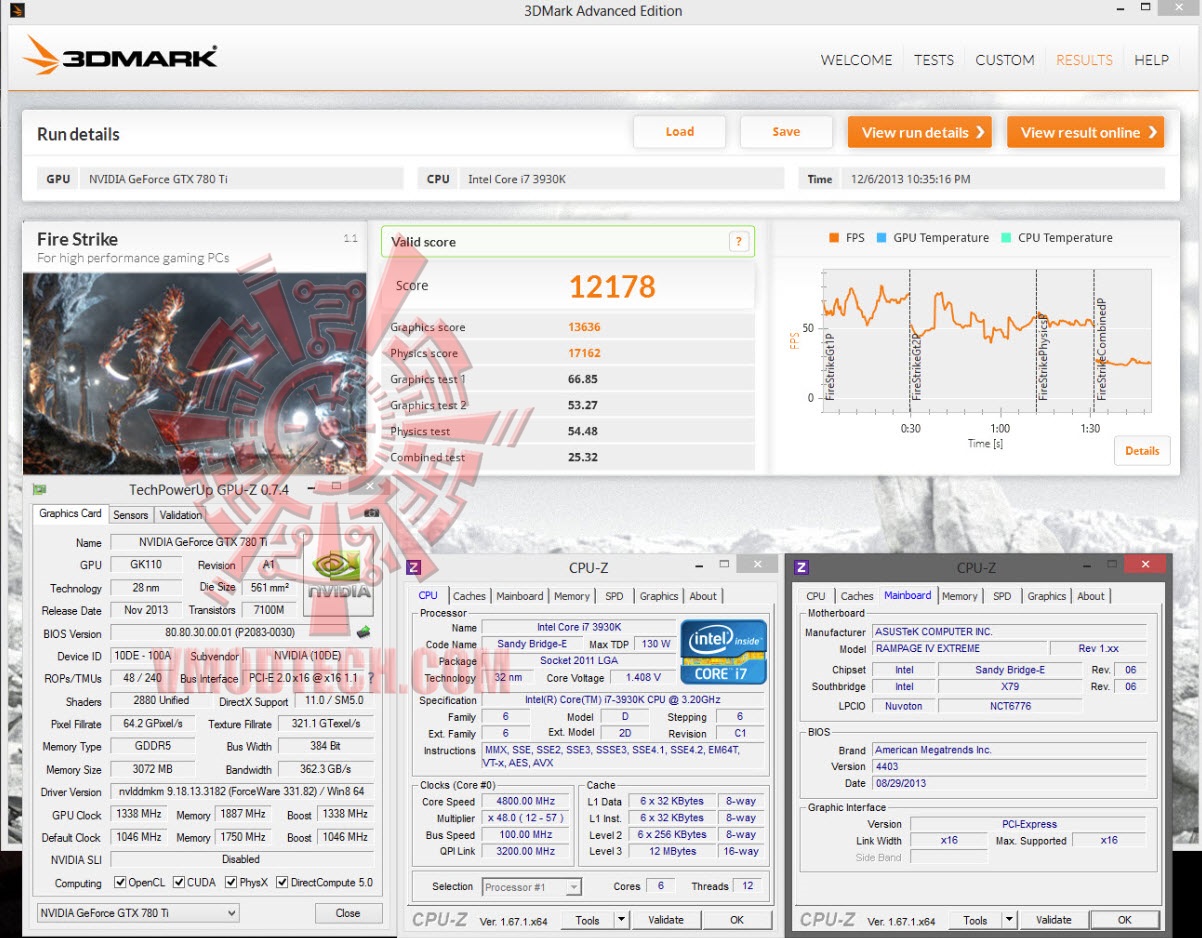Toggle the CUDA checkbox in GPU-Z
Viewport: 1202px width, 938px height.
click(x=179, y=883)
